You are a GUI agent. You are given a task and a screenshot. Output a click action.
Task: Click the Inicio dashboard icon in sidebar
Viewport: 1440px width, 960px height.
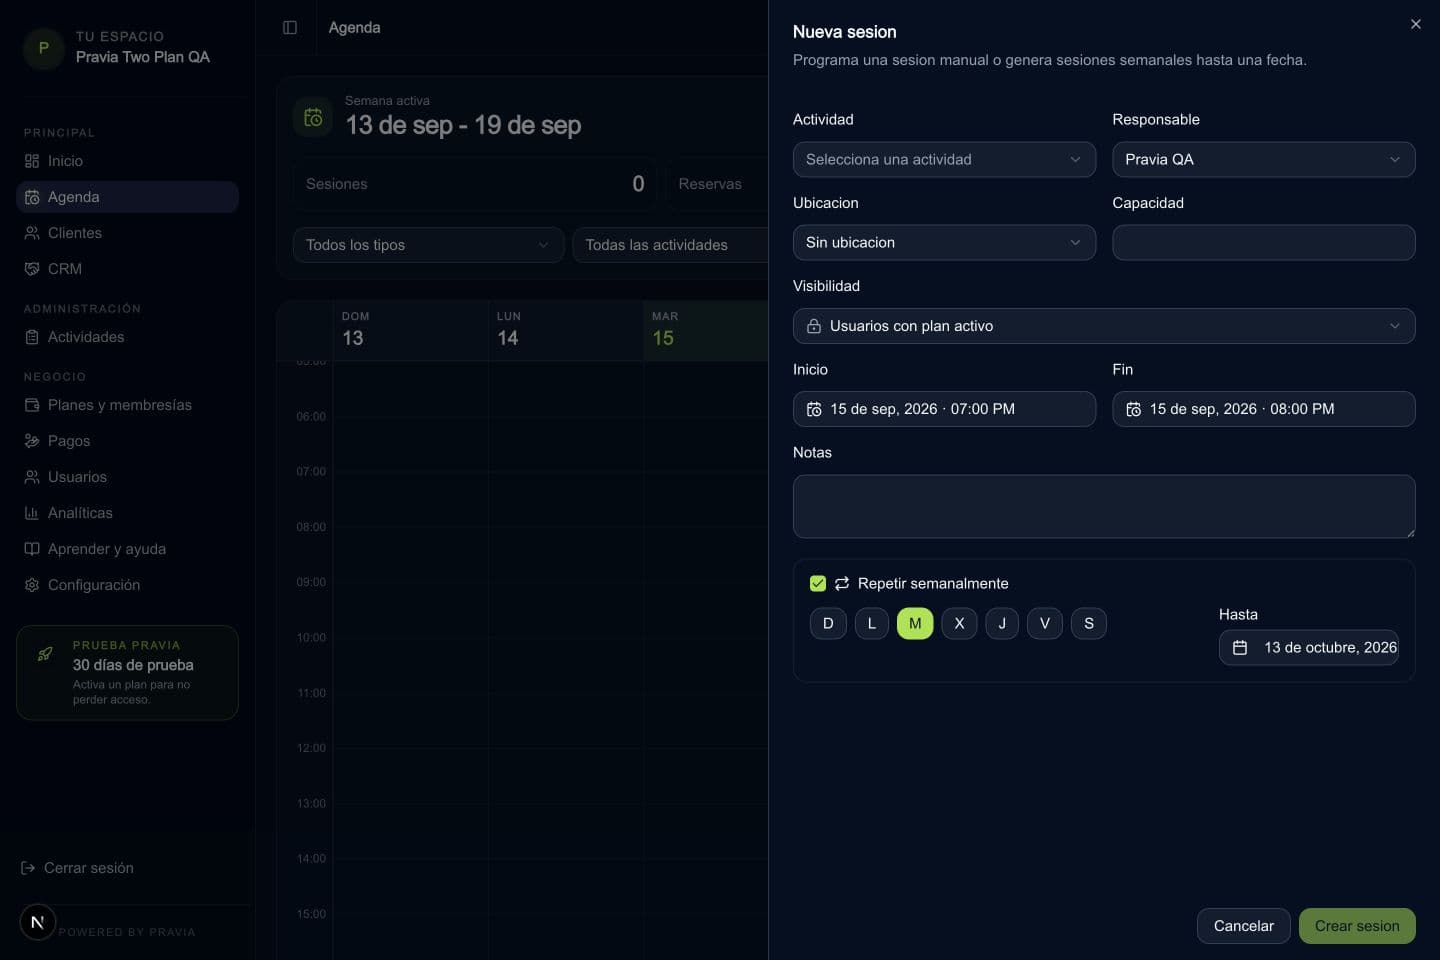click(x=32, y=161)
